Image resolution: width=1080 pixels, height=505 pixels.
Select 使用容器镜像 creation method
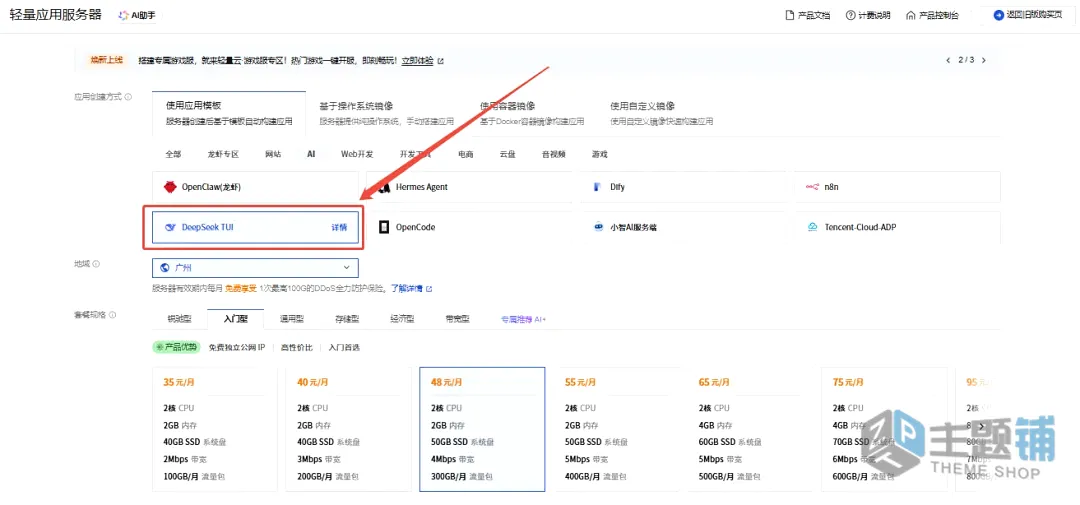click(532, 113)
